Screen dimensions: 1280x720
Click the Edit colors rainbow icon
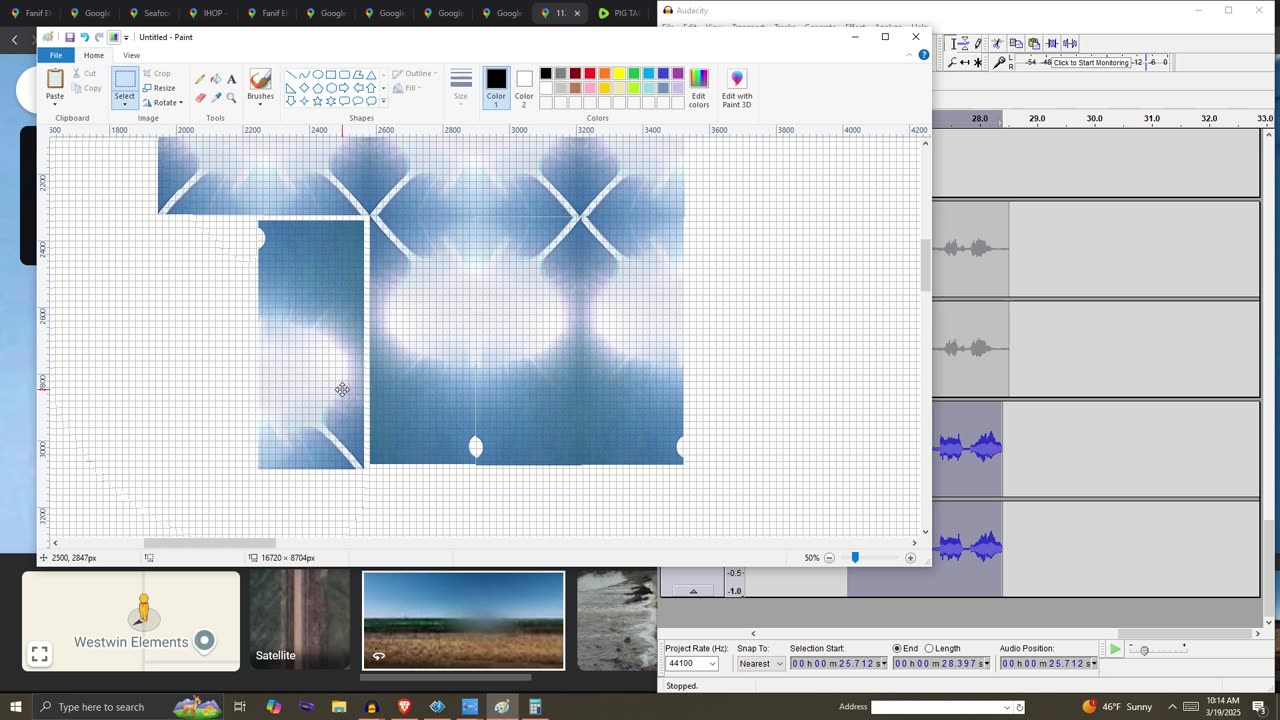(699, 78)
